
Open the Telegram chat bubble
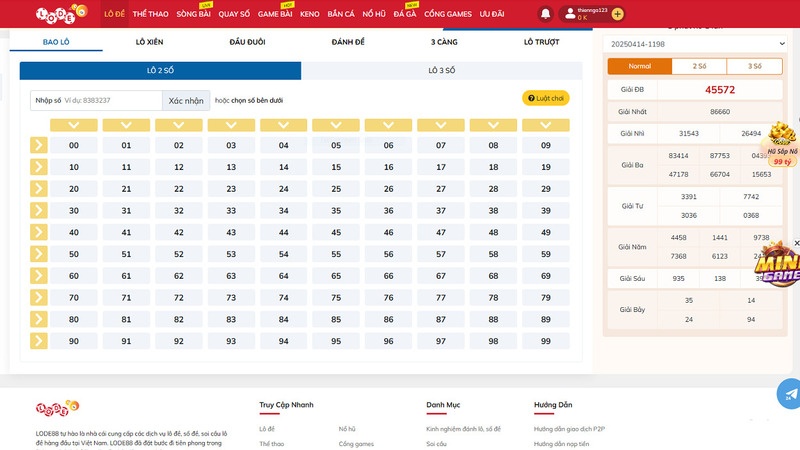790,393
